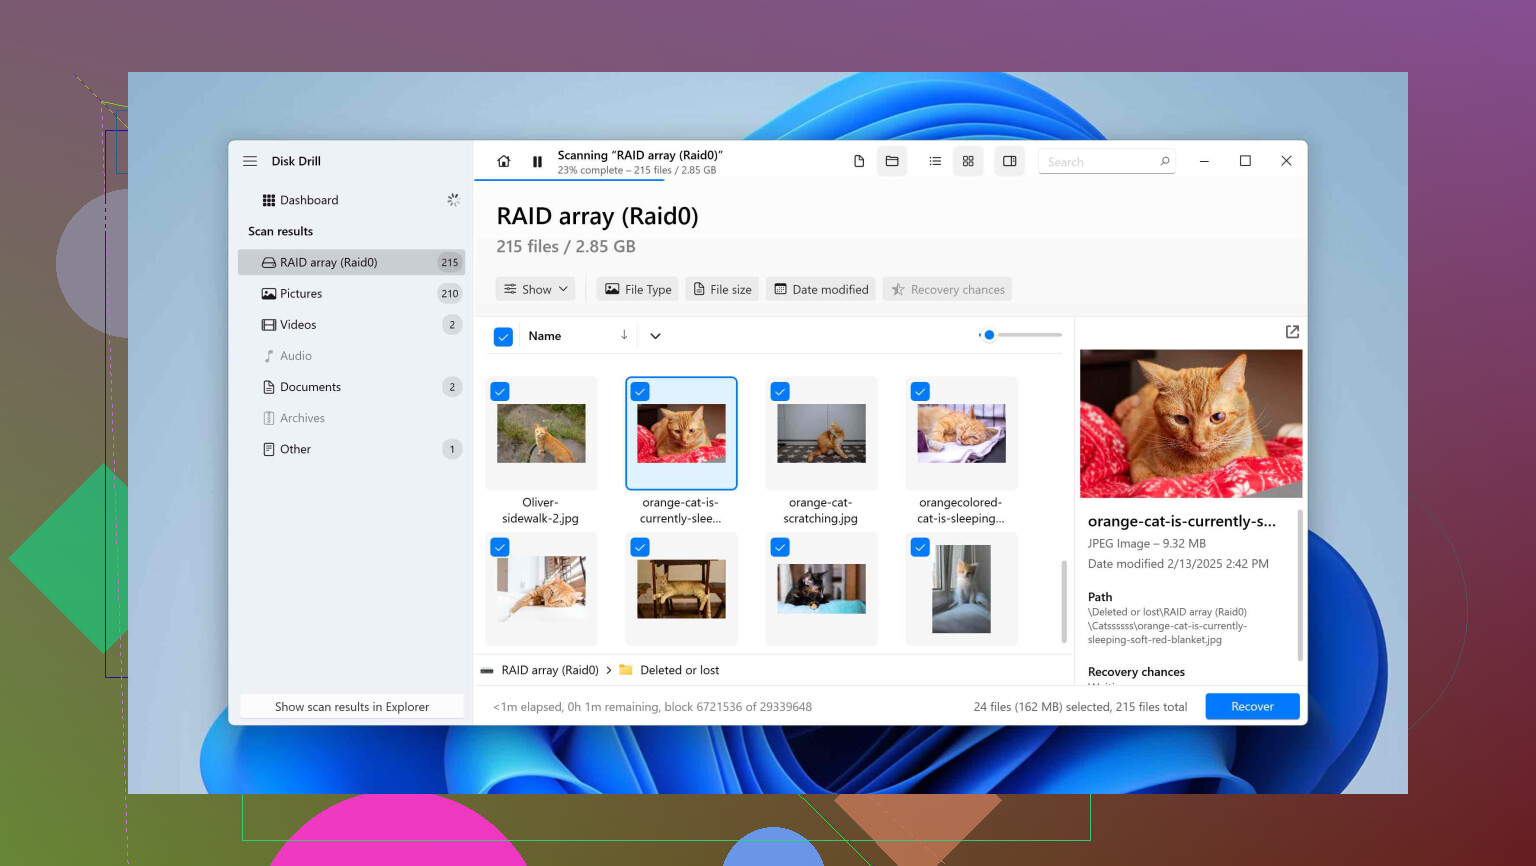Select the grid thumbnails view icon
The width and height of the screenshot is (1536, 866).
pos(968,161)
